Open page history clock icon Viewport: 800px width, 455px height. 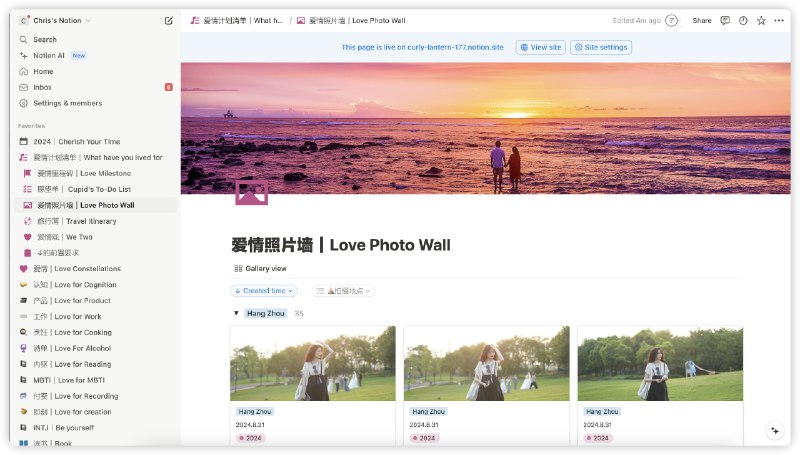[743, 20]
